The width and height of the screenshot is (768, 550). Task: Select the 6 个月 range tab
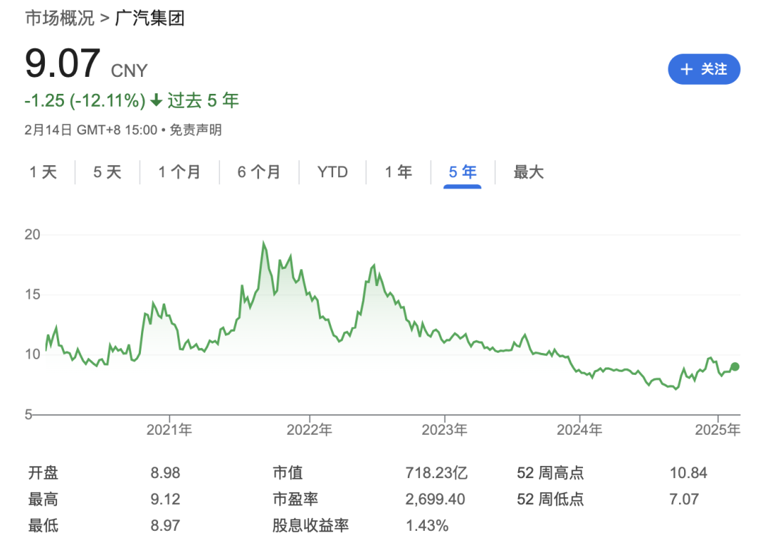click(259, 172)
